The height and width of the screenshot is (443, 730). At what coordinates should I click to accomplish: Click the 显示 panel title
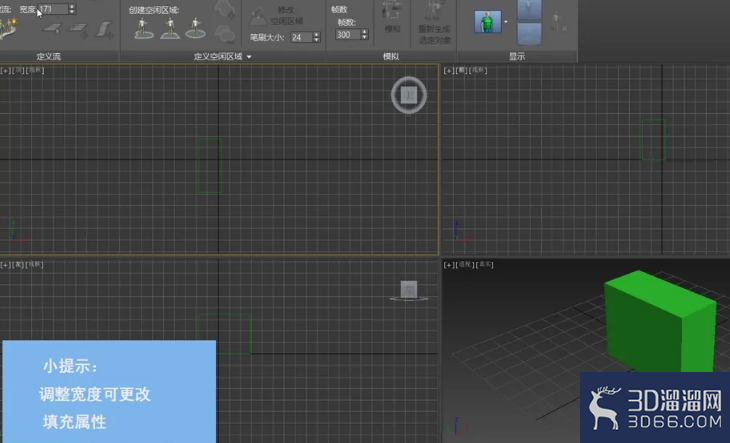pos(517,57)
